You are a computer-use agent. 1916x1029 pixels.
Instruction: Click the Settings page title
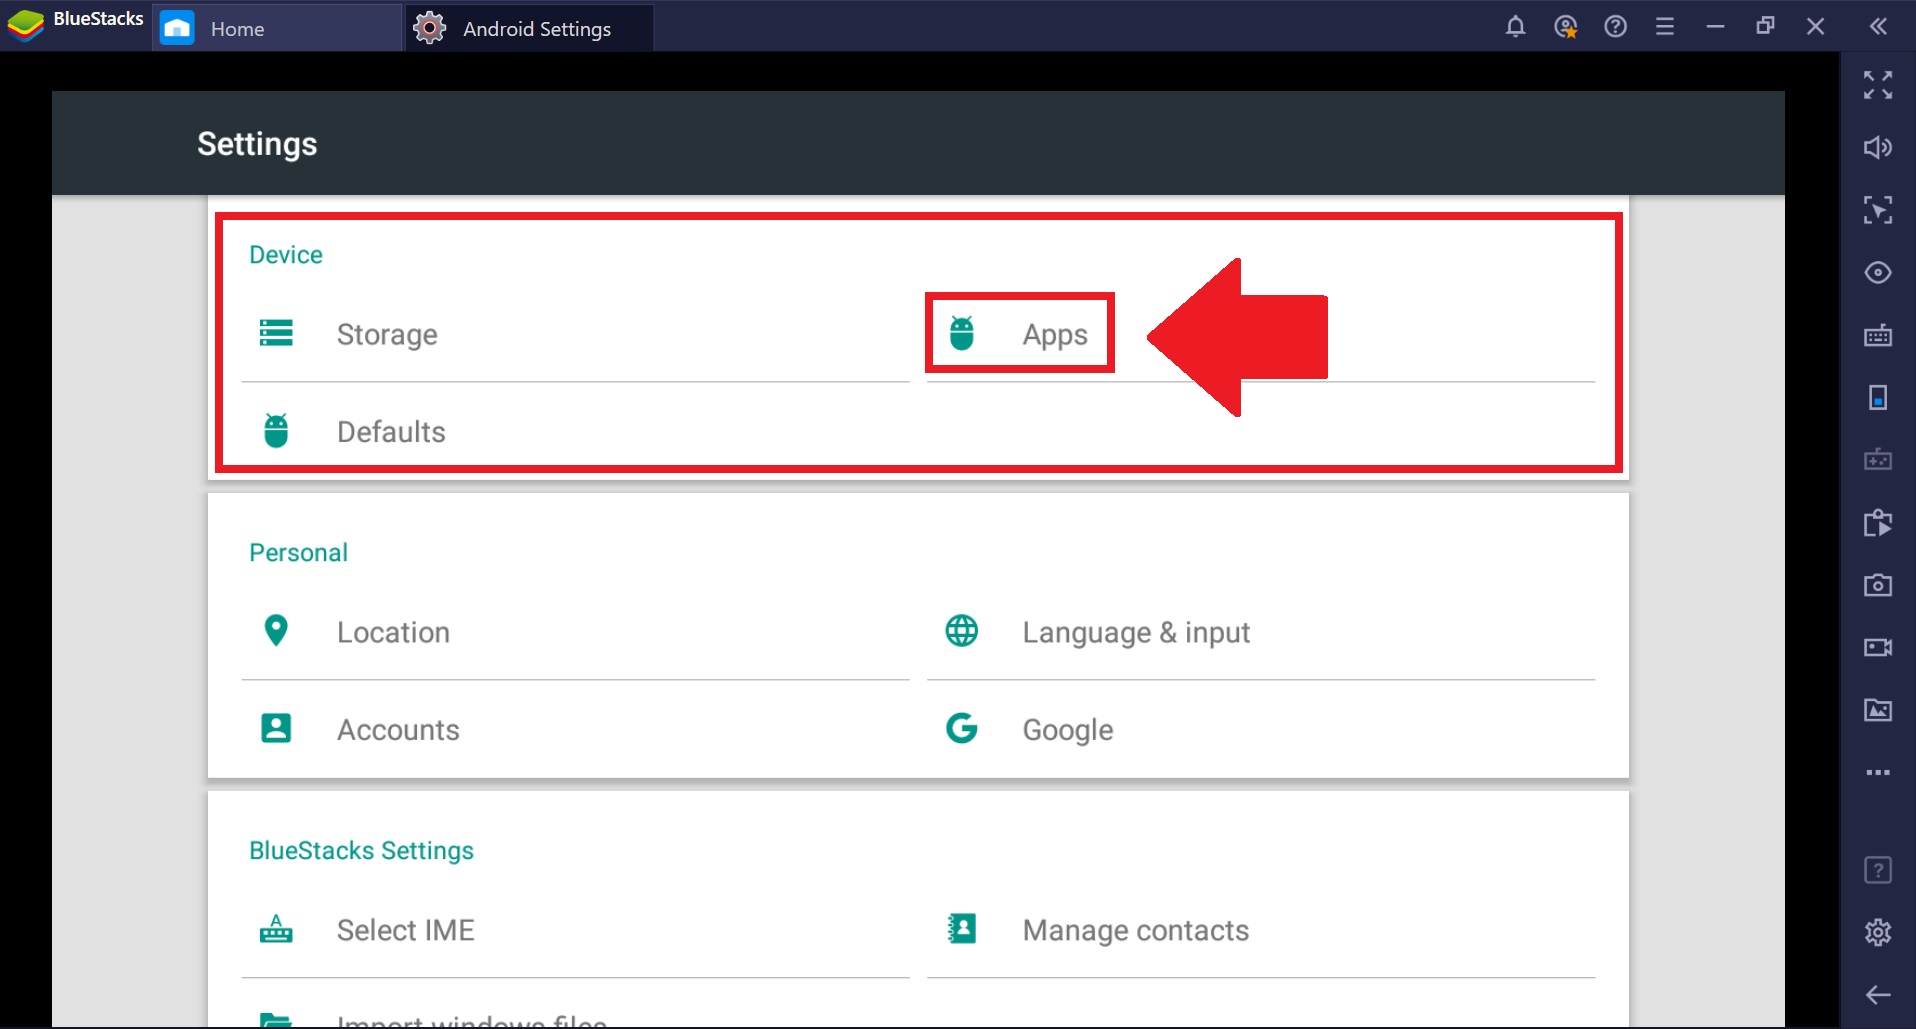click(257, 144)
